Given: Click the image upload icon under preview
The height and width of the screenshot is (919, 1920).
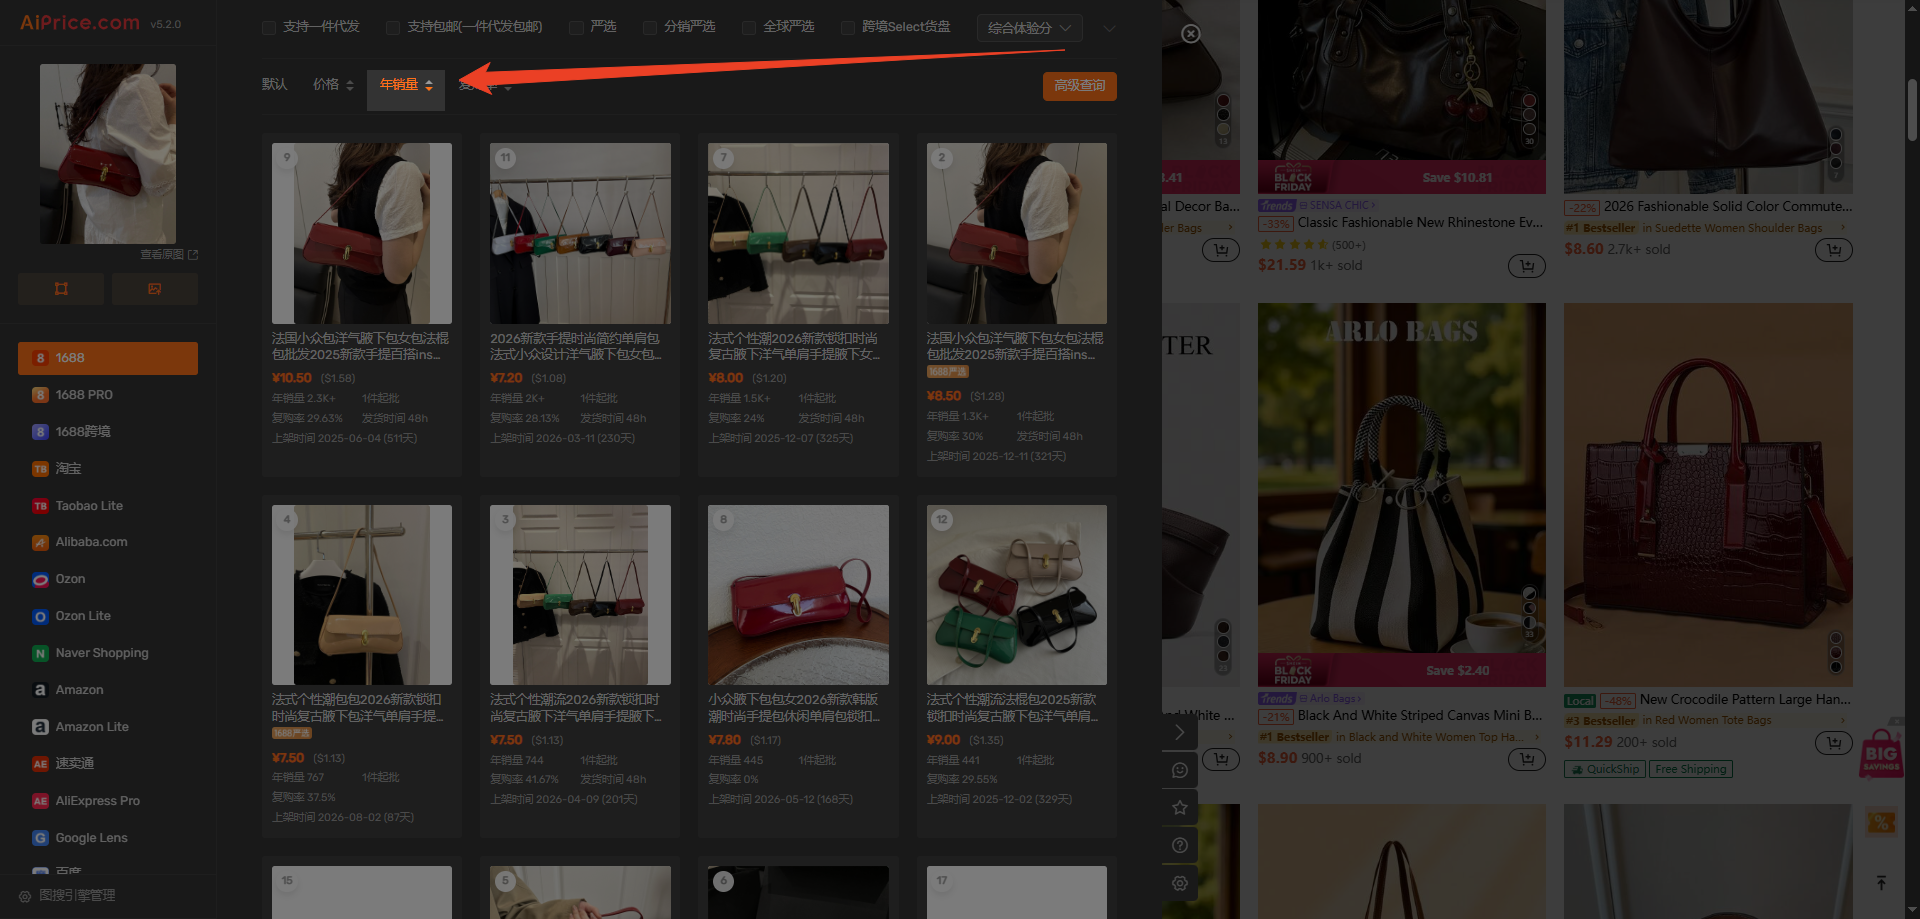Looking at the screenshot, I should 155,289.
